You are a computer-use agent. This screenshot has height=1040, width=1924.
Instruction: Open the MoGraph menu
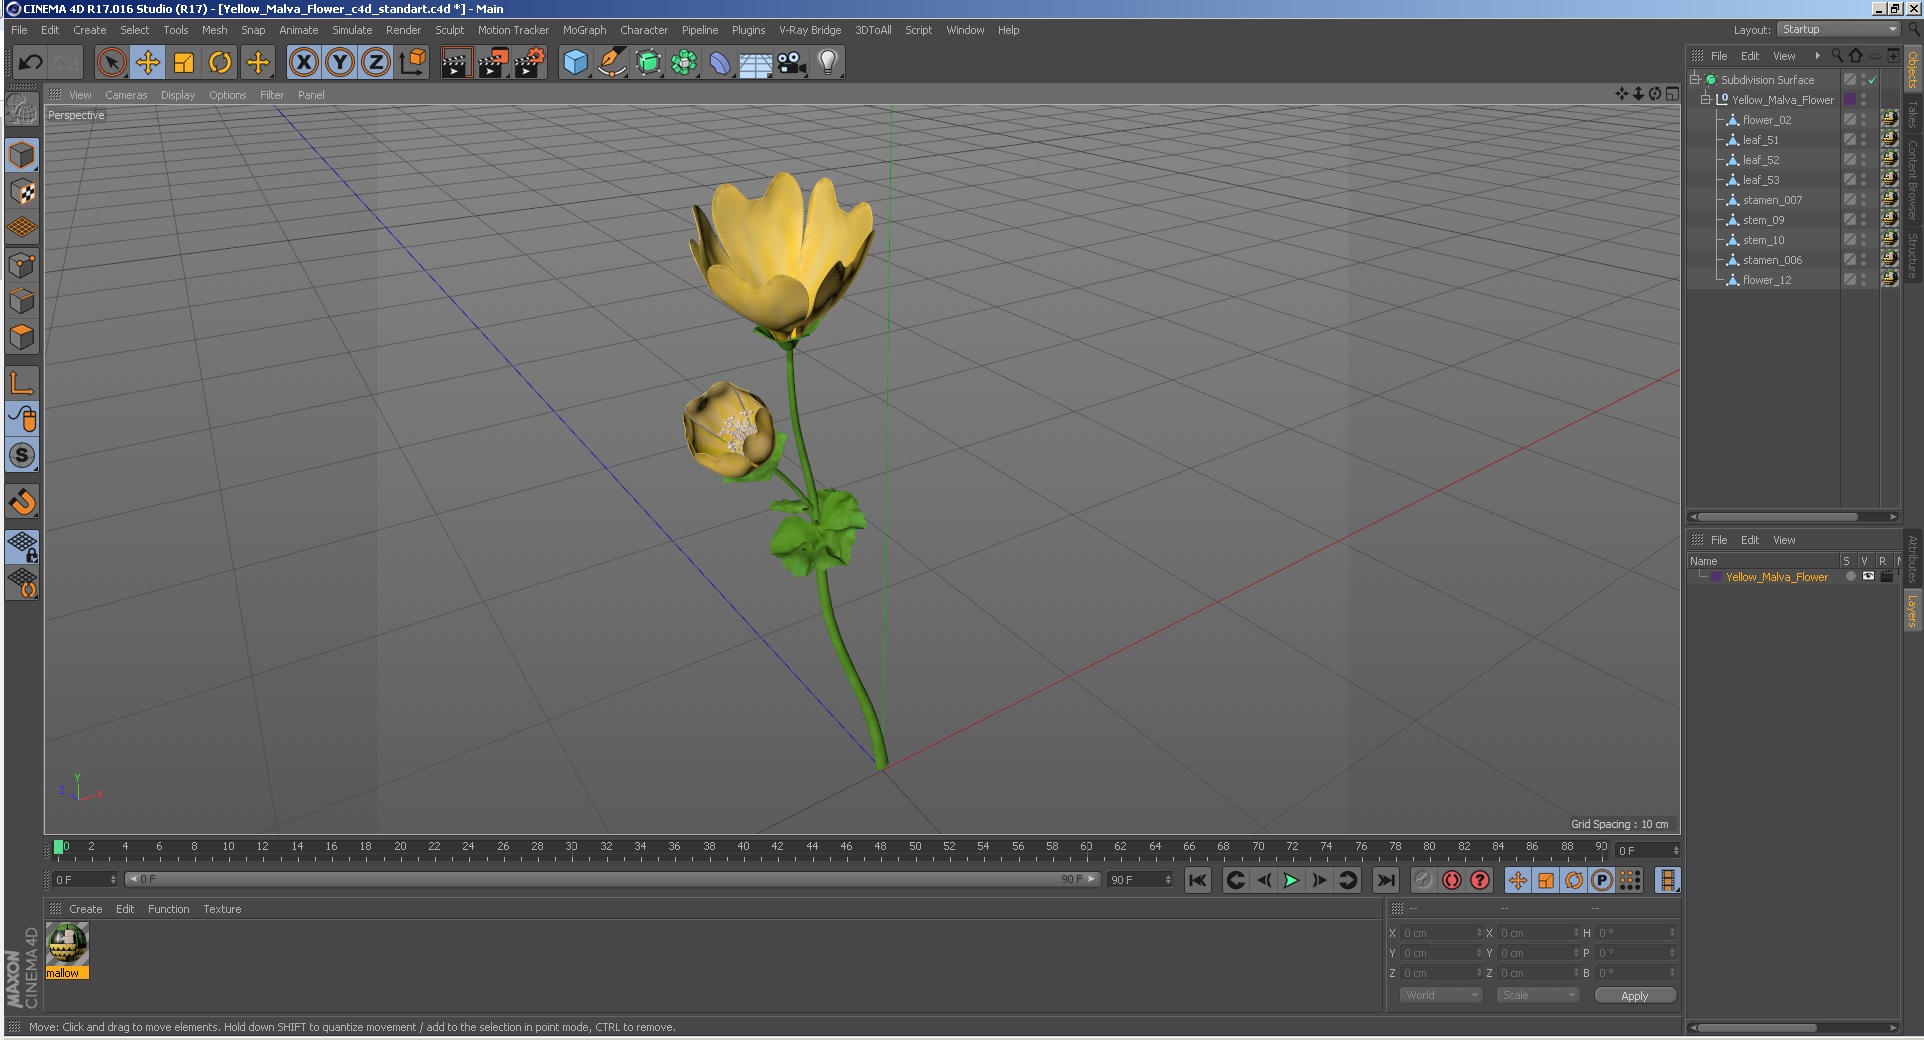click(584, 30)
